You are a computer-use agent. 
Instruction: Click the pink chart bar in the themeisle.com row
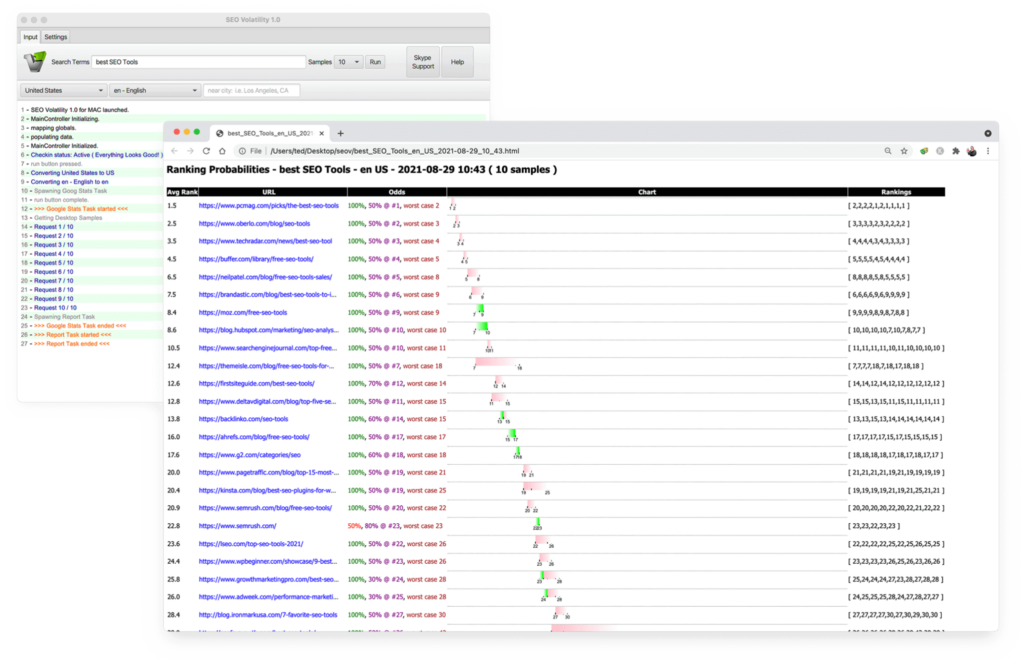click(494, 362)
